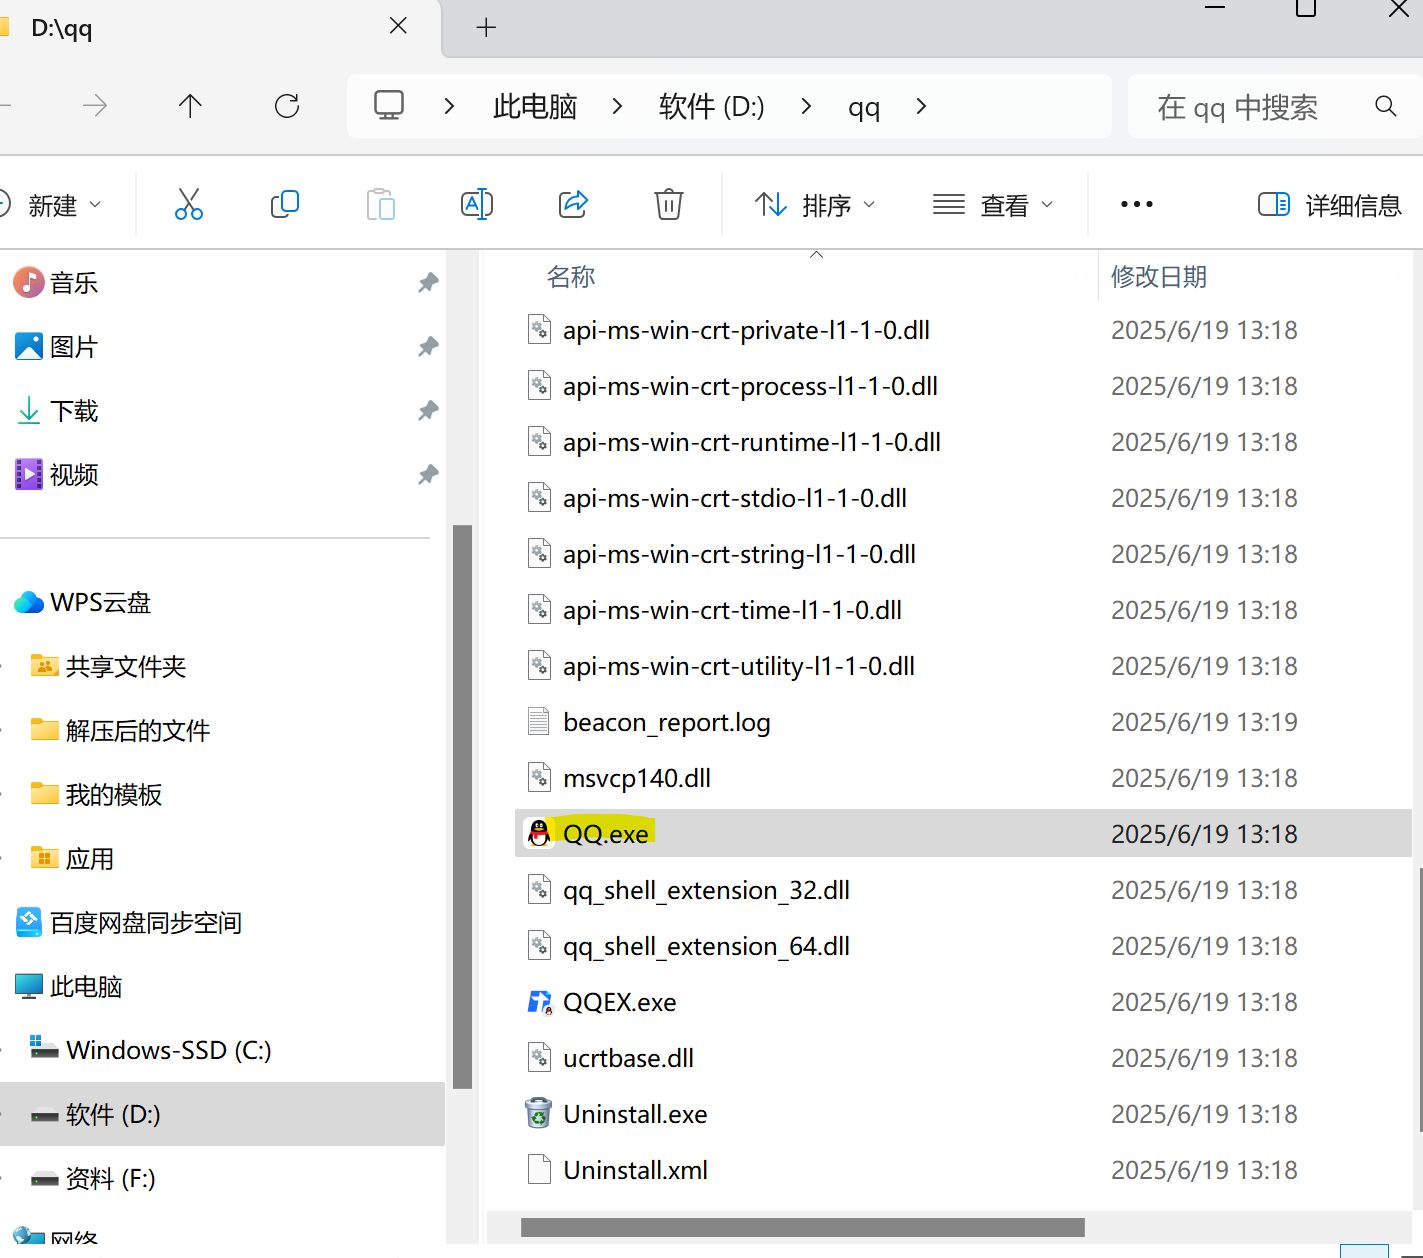Click the search magnifier icon
Image resolution: width=1423 pixels, height=1258 pixels.
tap(1385, 106)
